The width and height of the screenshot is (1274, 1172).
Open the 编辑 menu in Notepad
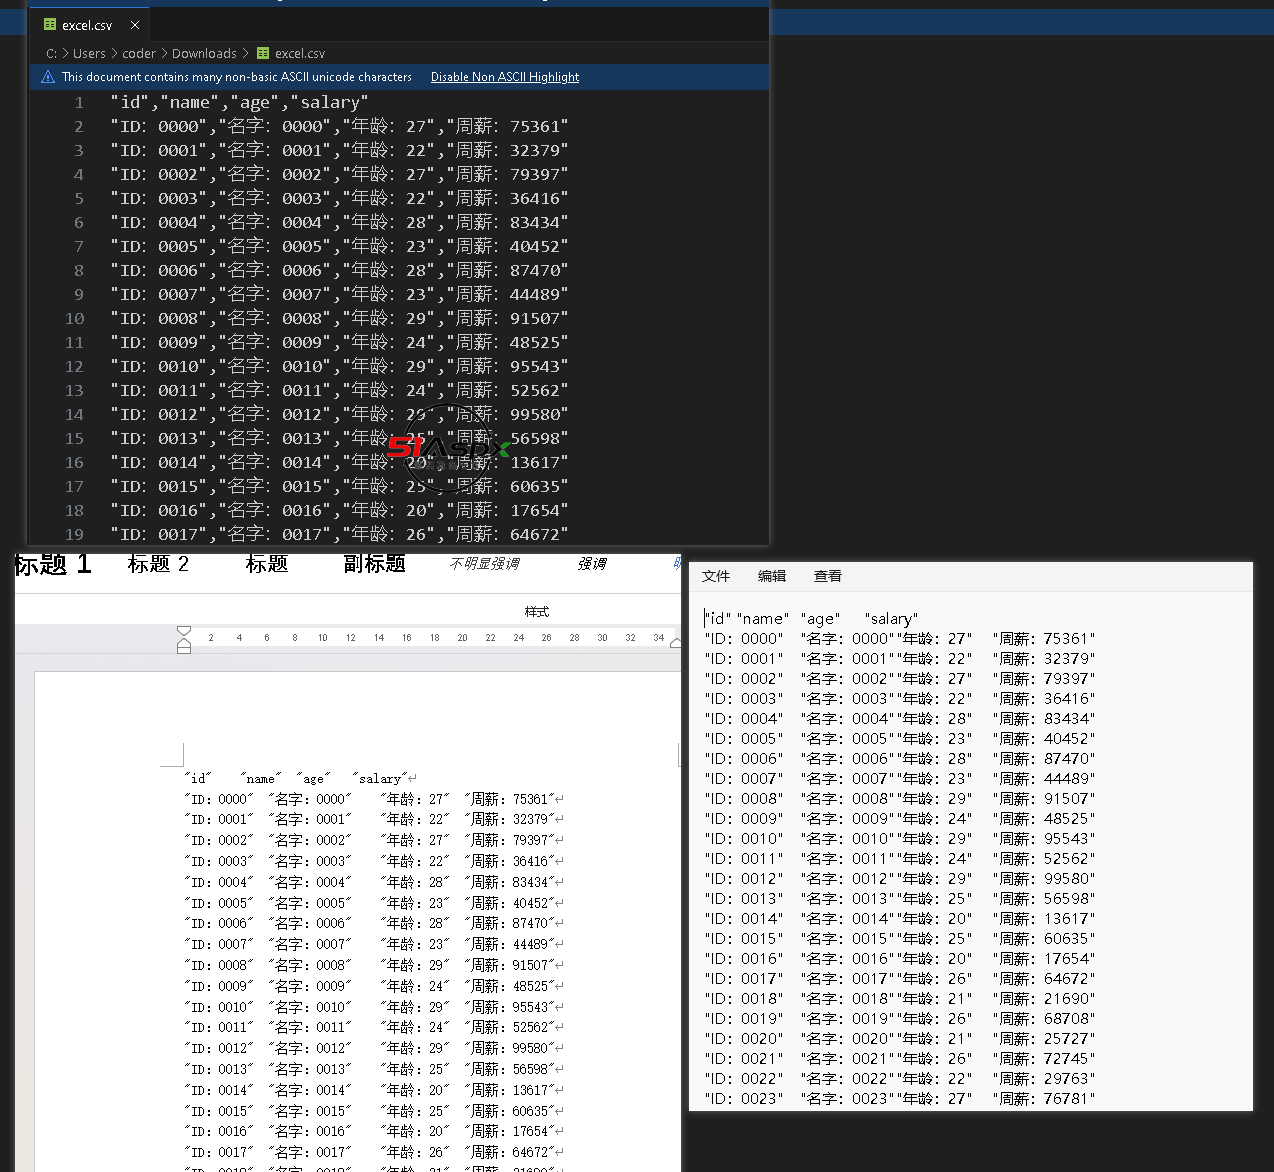pyautogui.click(x=771, y=576)
